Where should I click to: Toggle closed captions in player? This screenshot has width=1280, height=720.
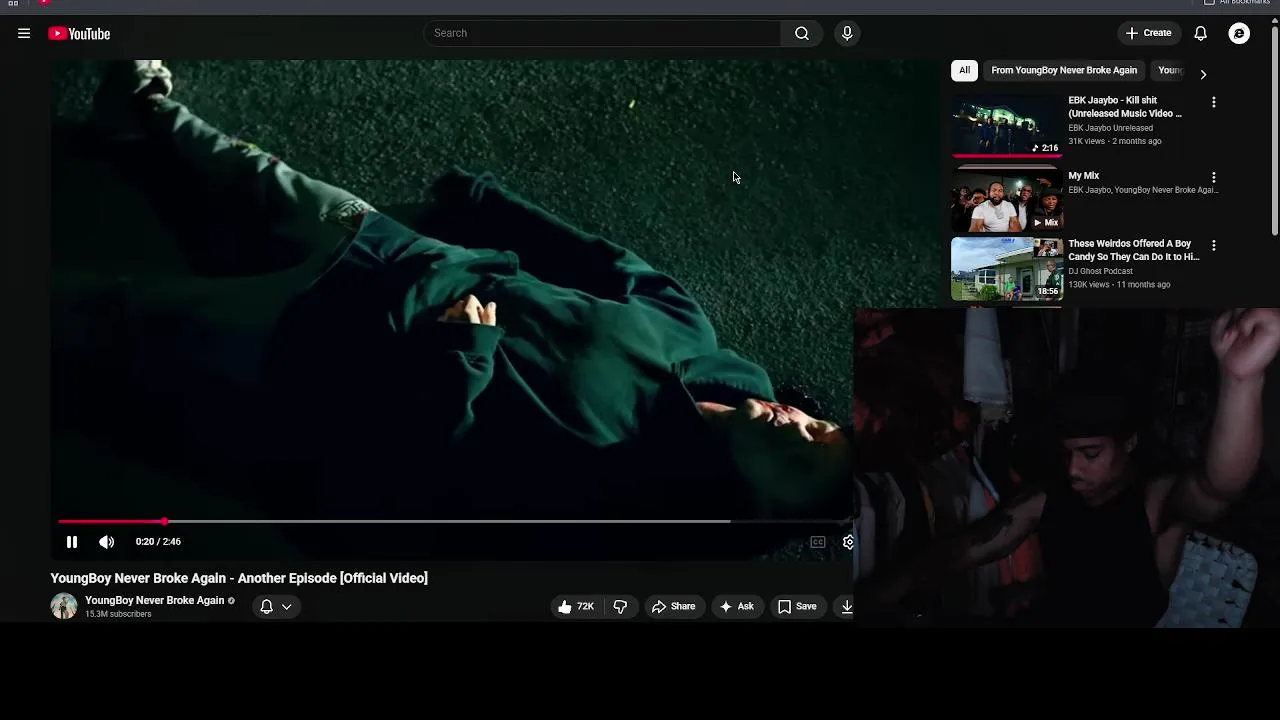point(818,542)
